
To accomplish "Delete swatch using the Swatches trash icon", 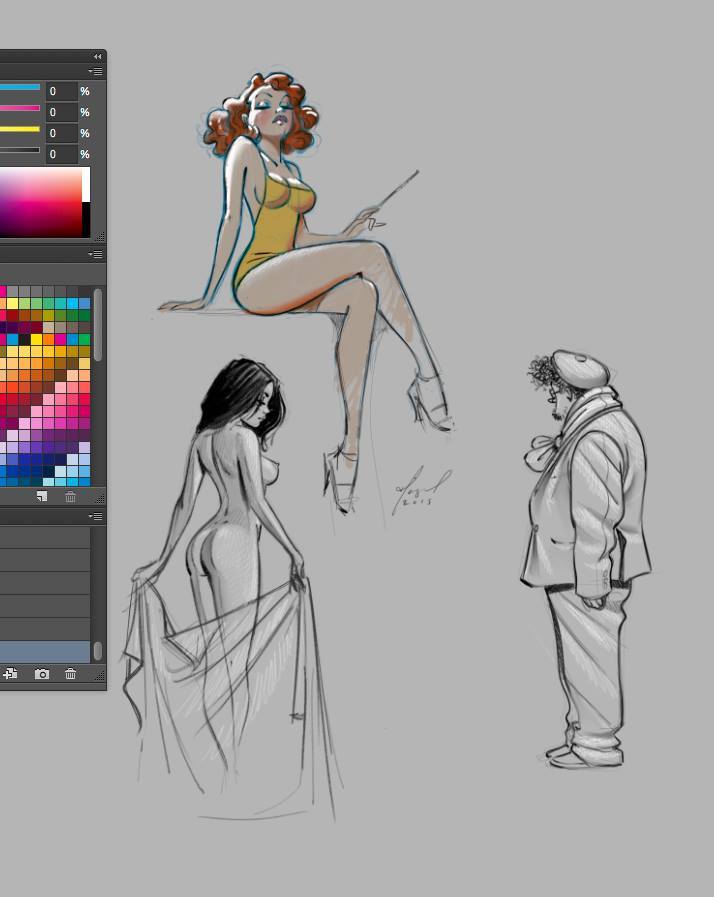I will pyautogui.click(x=70, y=497).
